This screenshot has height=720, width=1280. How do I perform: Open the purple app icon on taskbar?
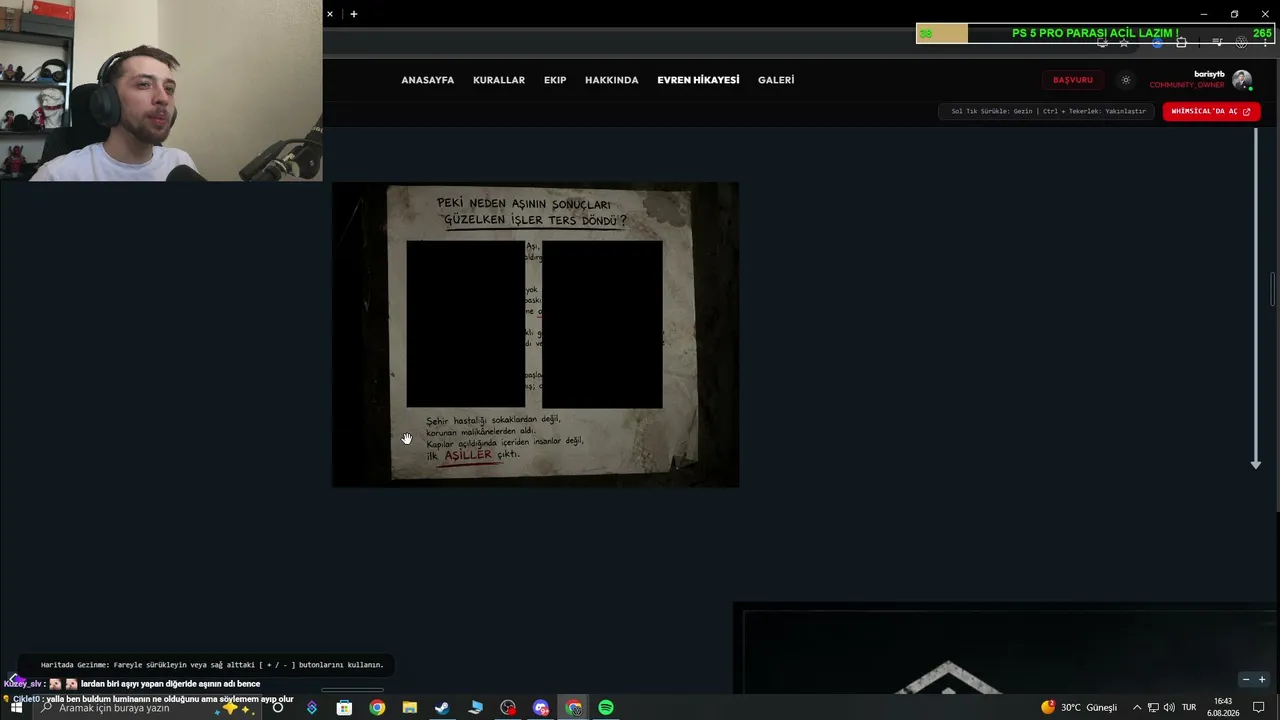(312, 708)
